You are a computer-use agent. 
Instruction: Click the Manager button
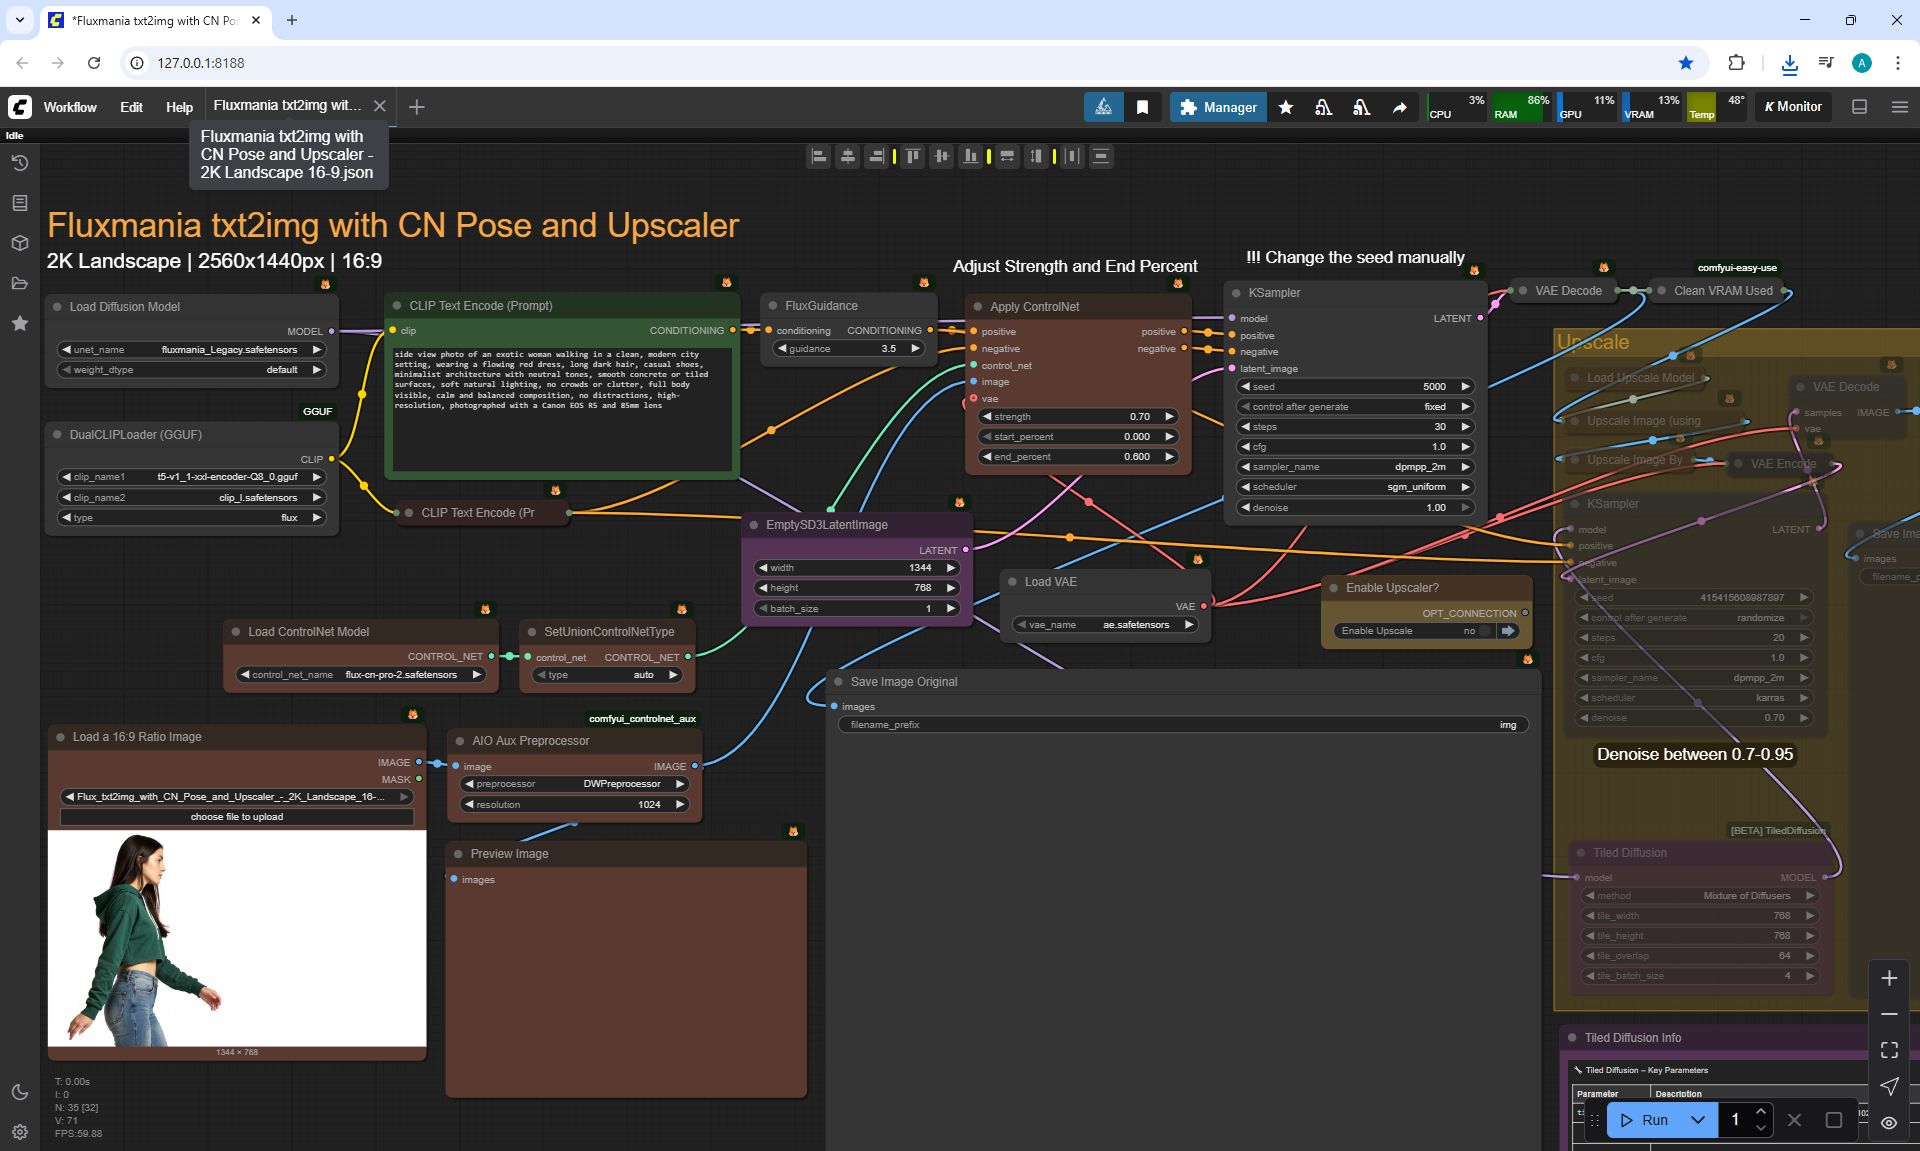pos(1218,107)
